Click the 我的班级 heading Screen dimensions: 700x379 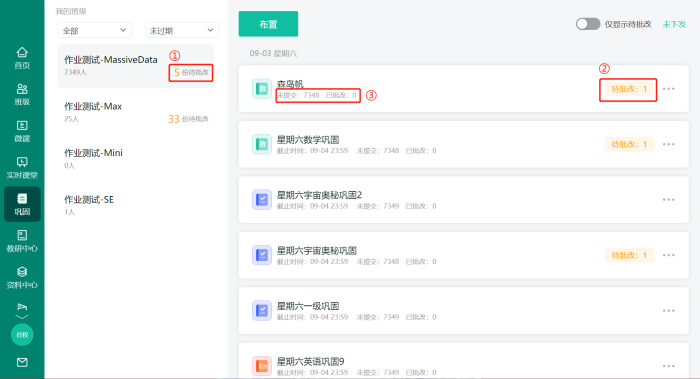click(71, 11)
